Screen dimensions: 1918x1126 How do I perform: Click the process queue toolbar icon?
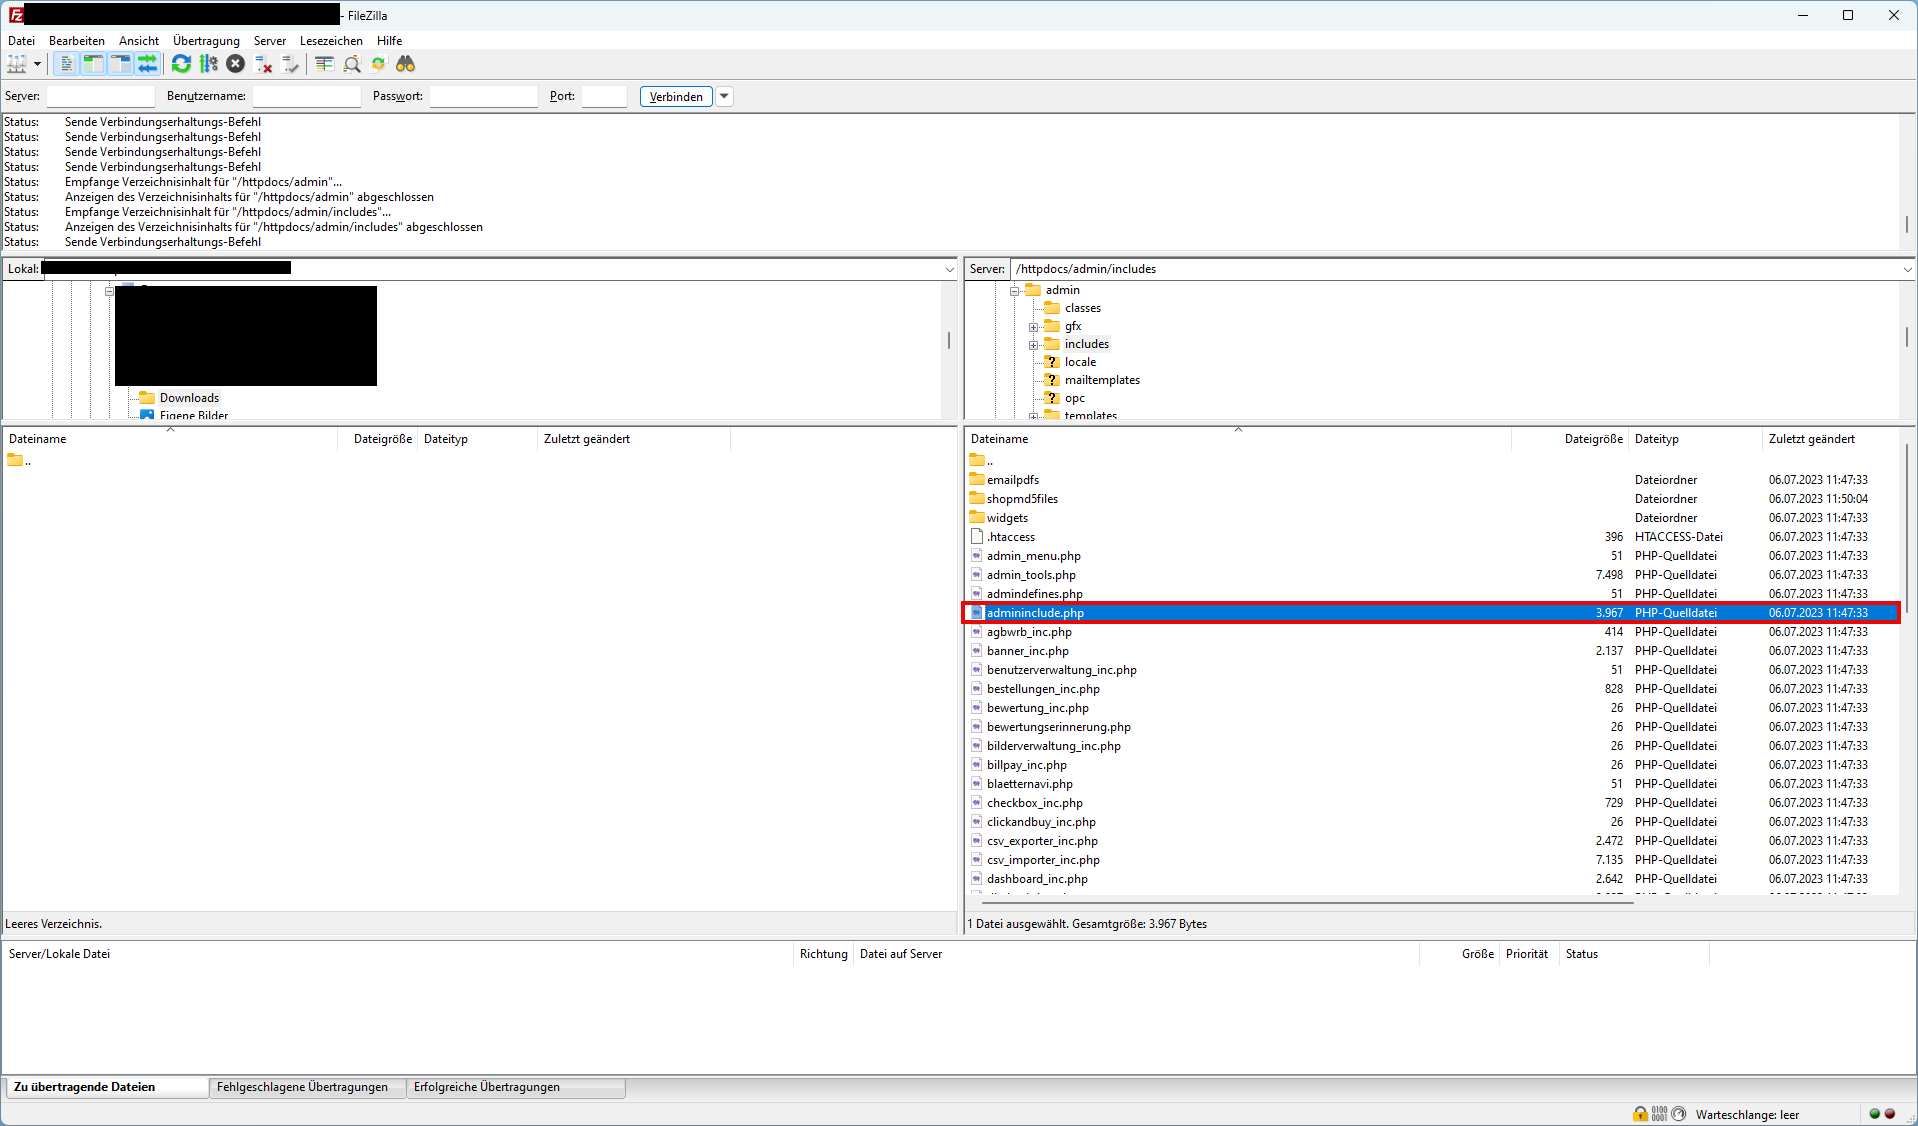(x=208, y=64)
